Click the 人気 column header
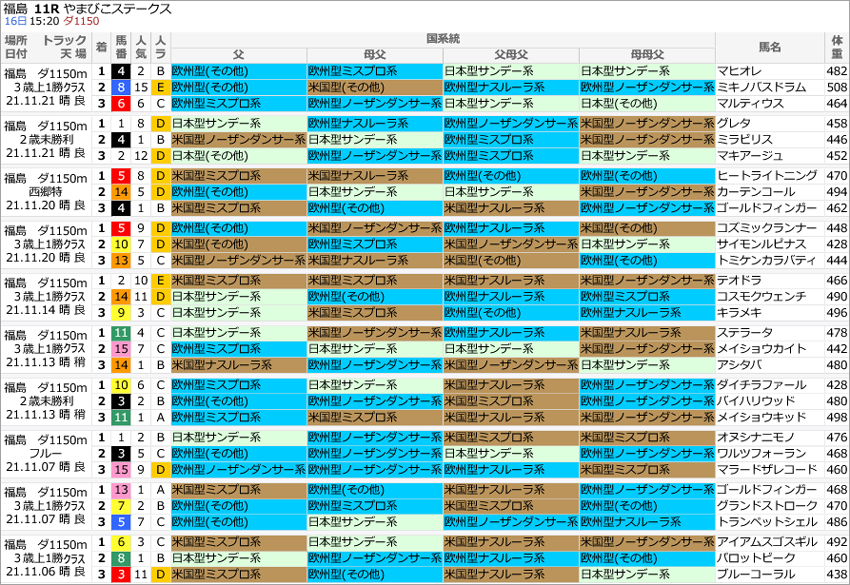 pyautogui.click(x=141, y=47)
